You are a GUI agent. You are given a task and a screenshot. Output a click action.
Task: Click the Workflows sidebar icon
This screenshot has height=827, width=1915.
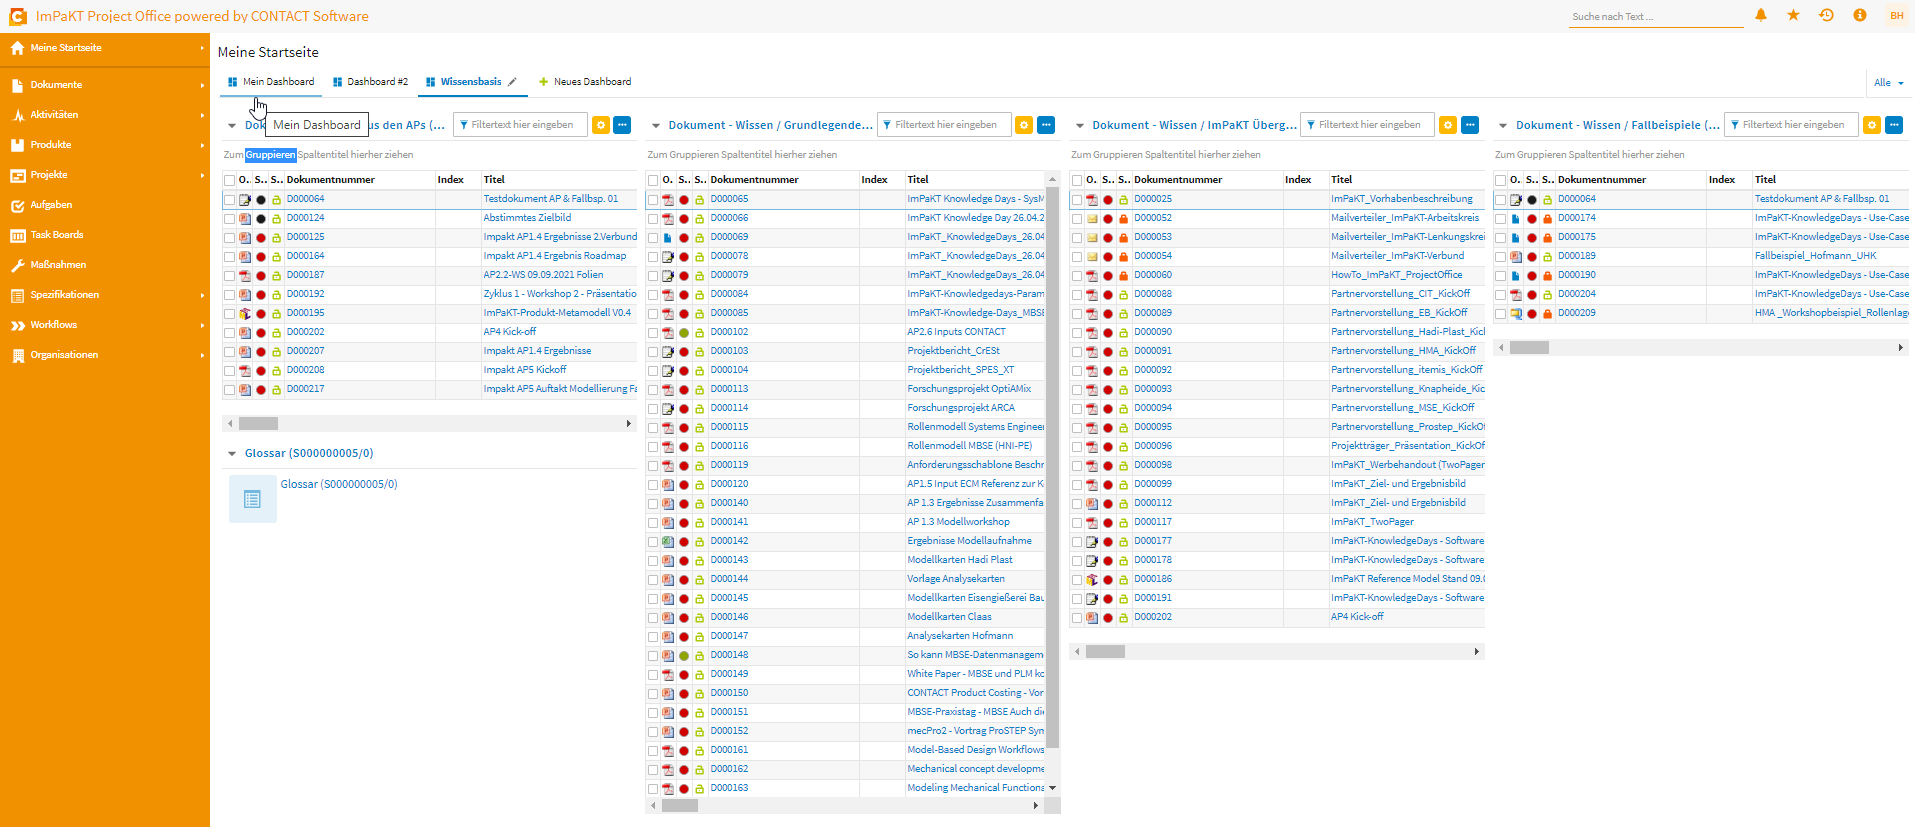click(17, 325)
